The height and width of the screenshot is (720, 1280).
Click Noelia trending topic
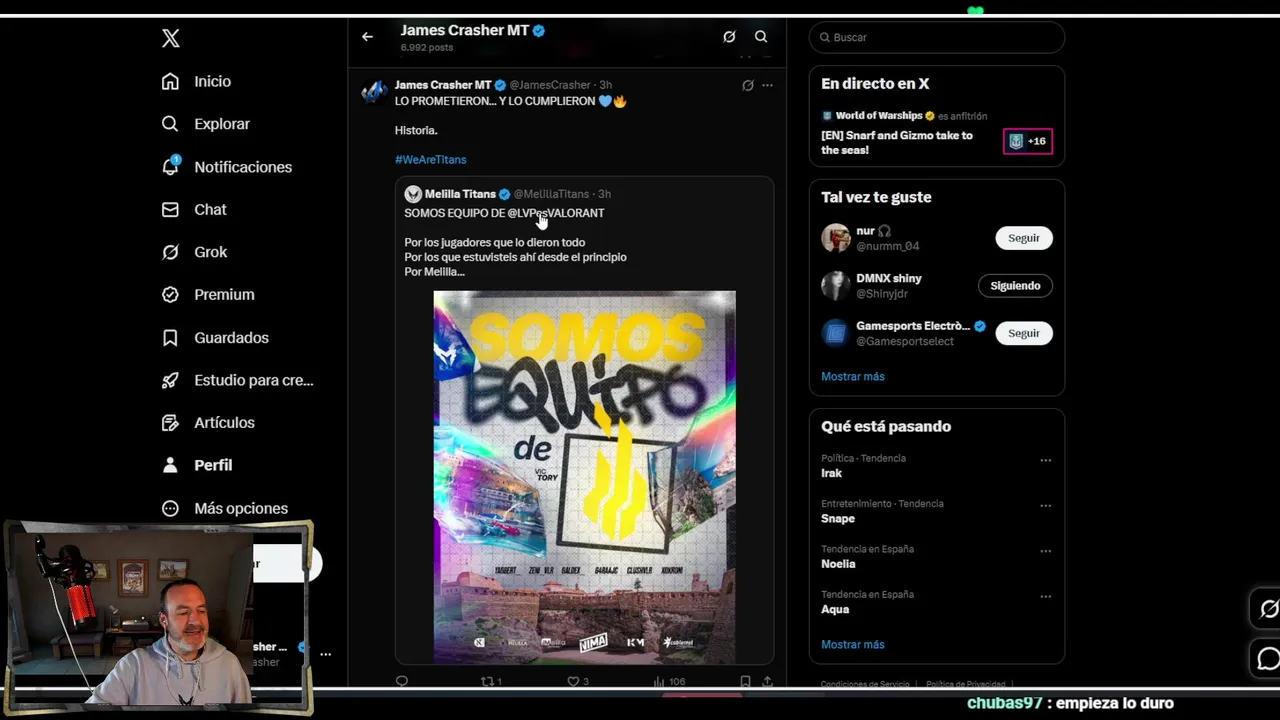pos(838,564)
